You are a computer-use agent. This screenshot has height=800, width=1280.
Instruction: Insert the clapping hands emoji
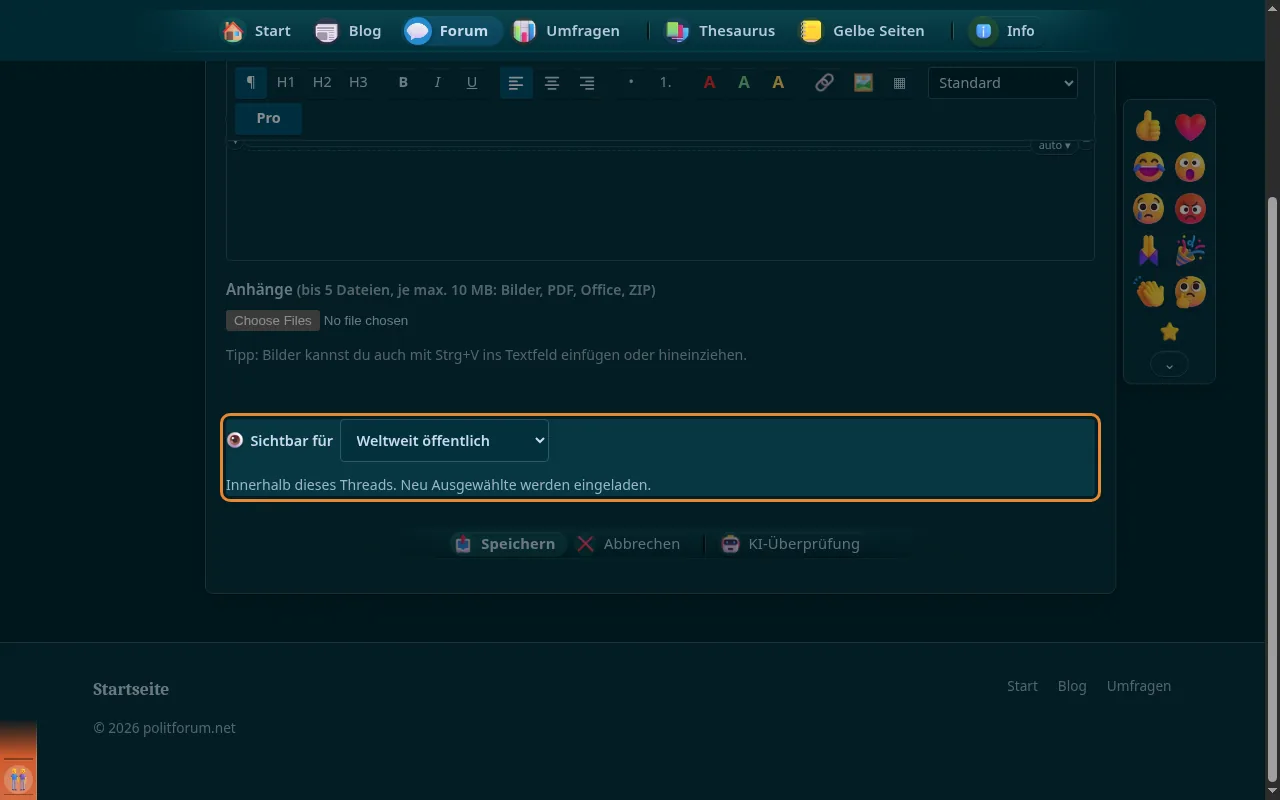pos(1149,291)
